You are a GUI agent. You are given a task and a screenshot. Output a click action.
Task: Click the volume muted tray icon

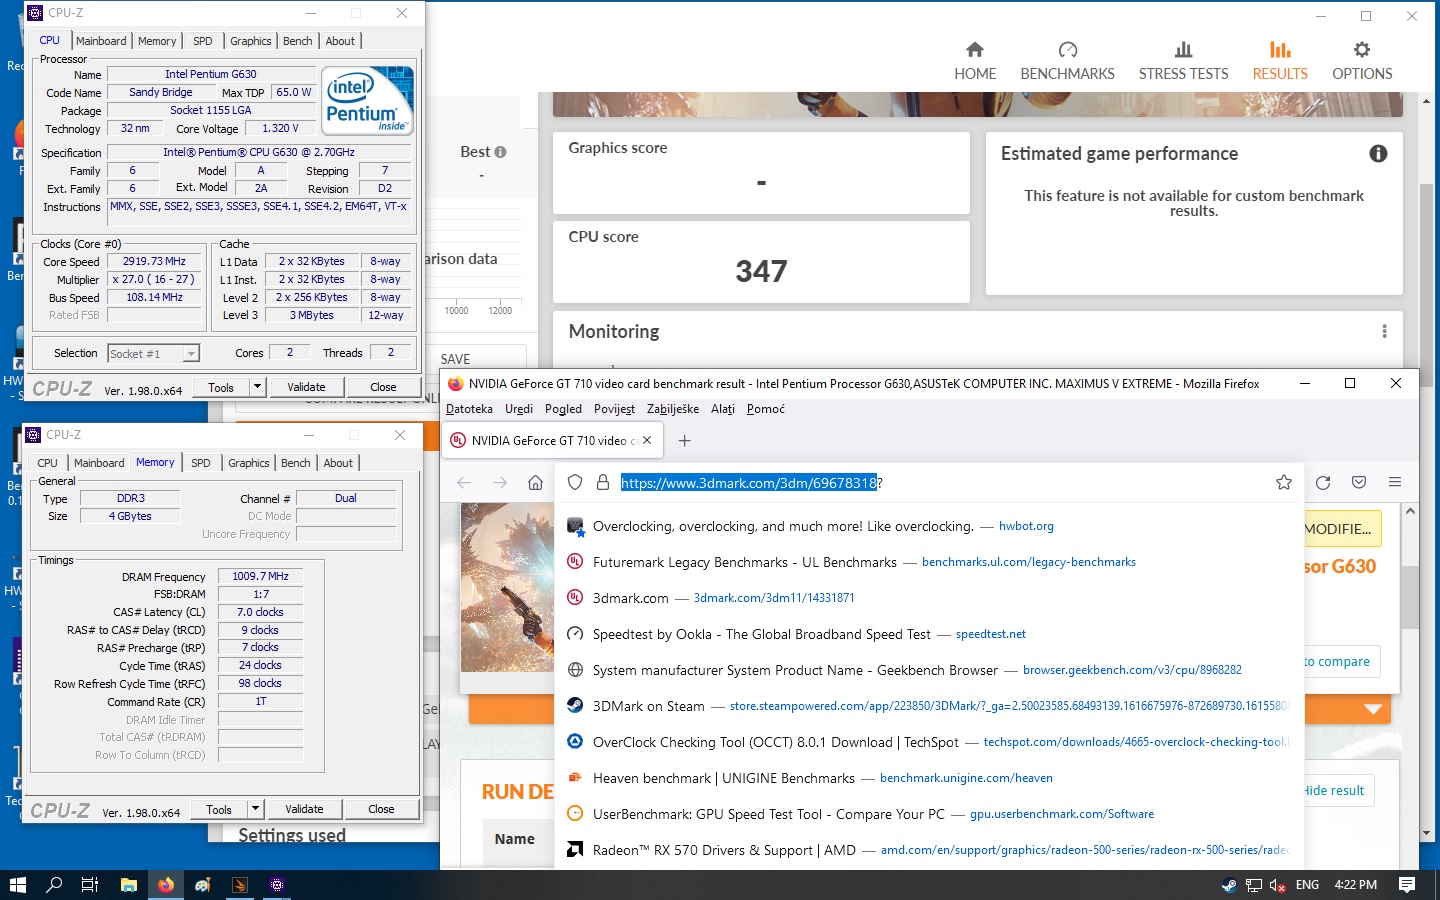pyautogui.click(x=1277, y=885)
